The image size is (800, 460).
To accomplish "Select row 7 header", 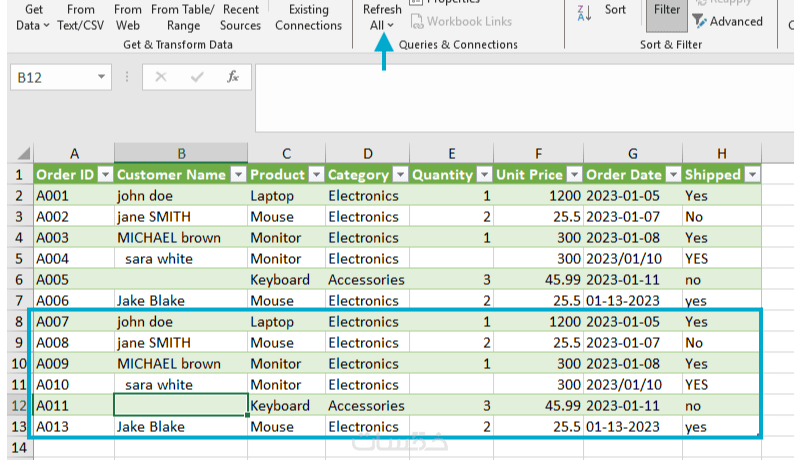I will tap(16, 300).
